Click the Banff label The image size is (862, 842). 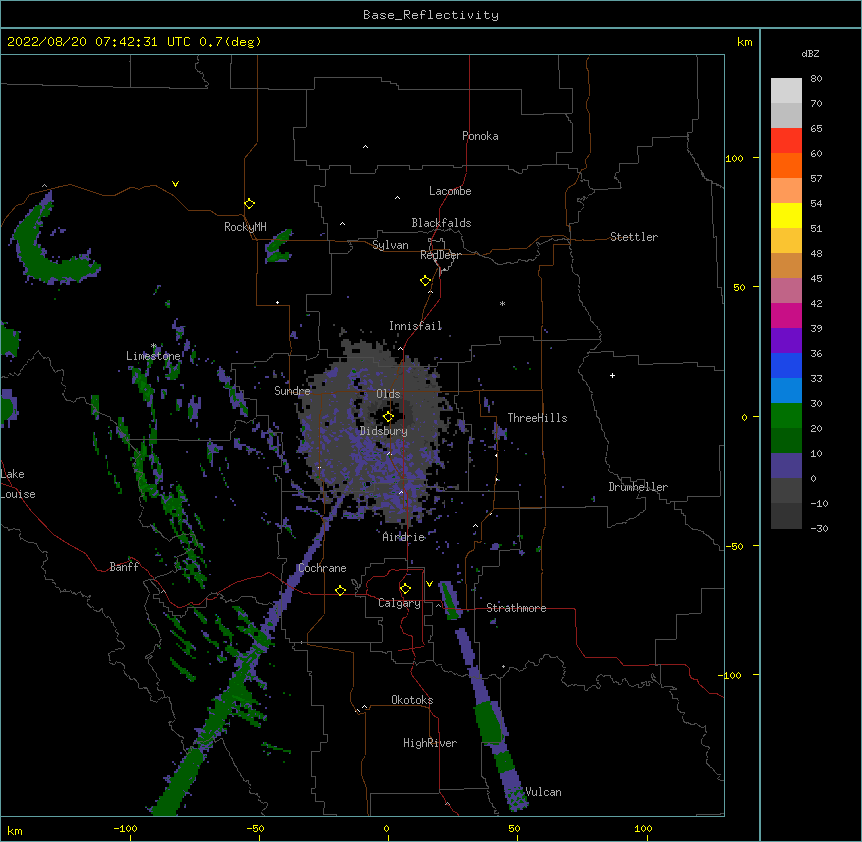tap(124, 567)
